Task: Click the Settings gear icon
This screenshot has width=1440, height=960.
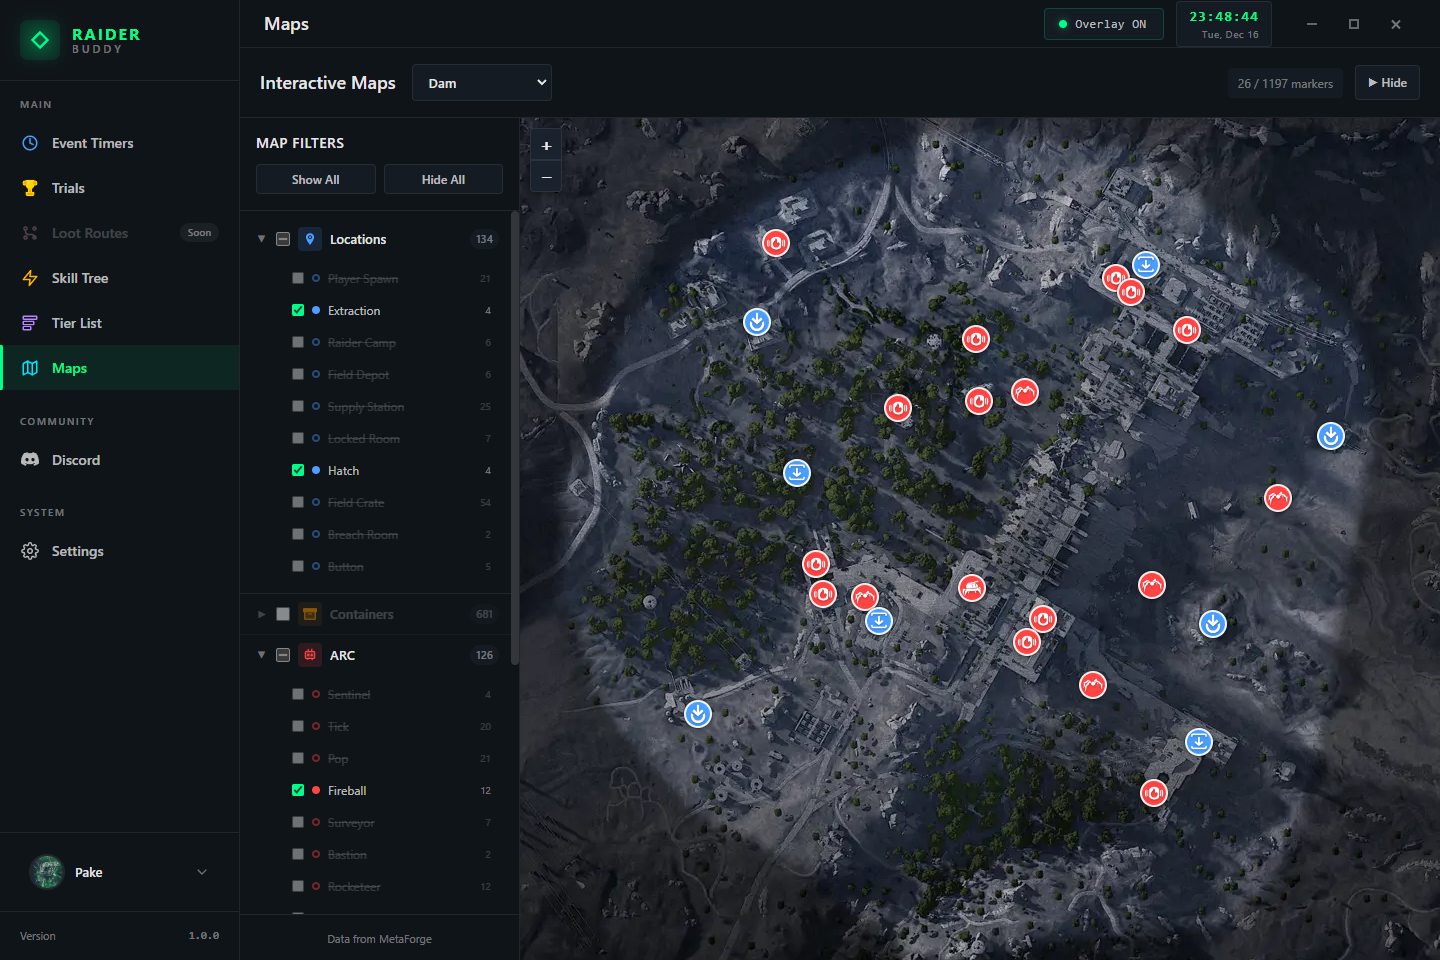Action: click(x=30, y=551)
